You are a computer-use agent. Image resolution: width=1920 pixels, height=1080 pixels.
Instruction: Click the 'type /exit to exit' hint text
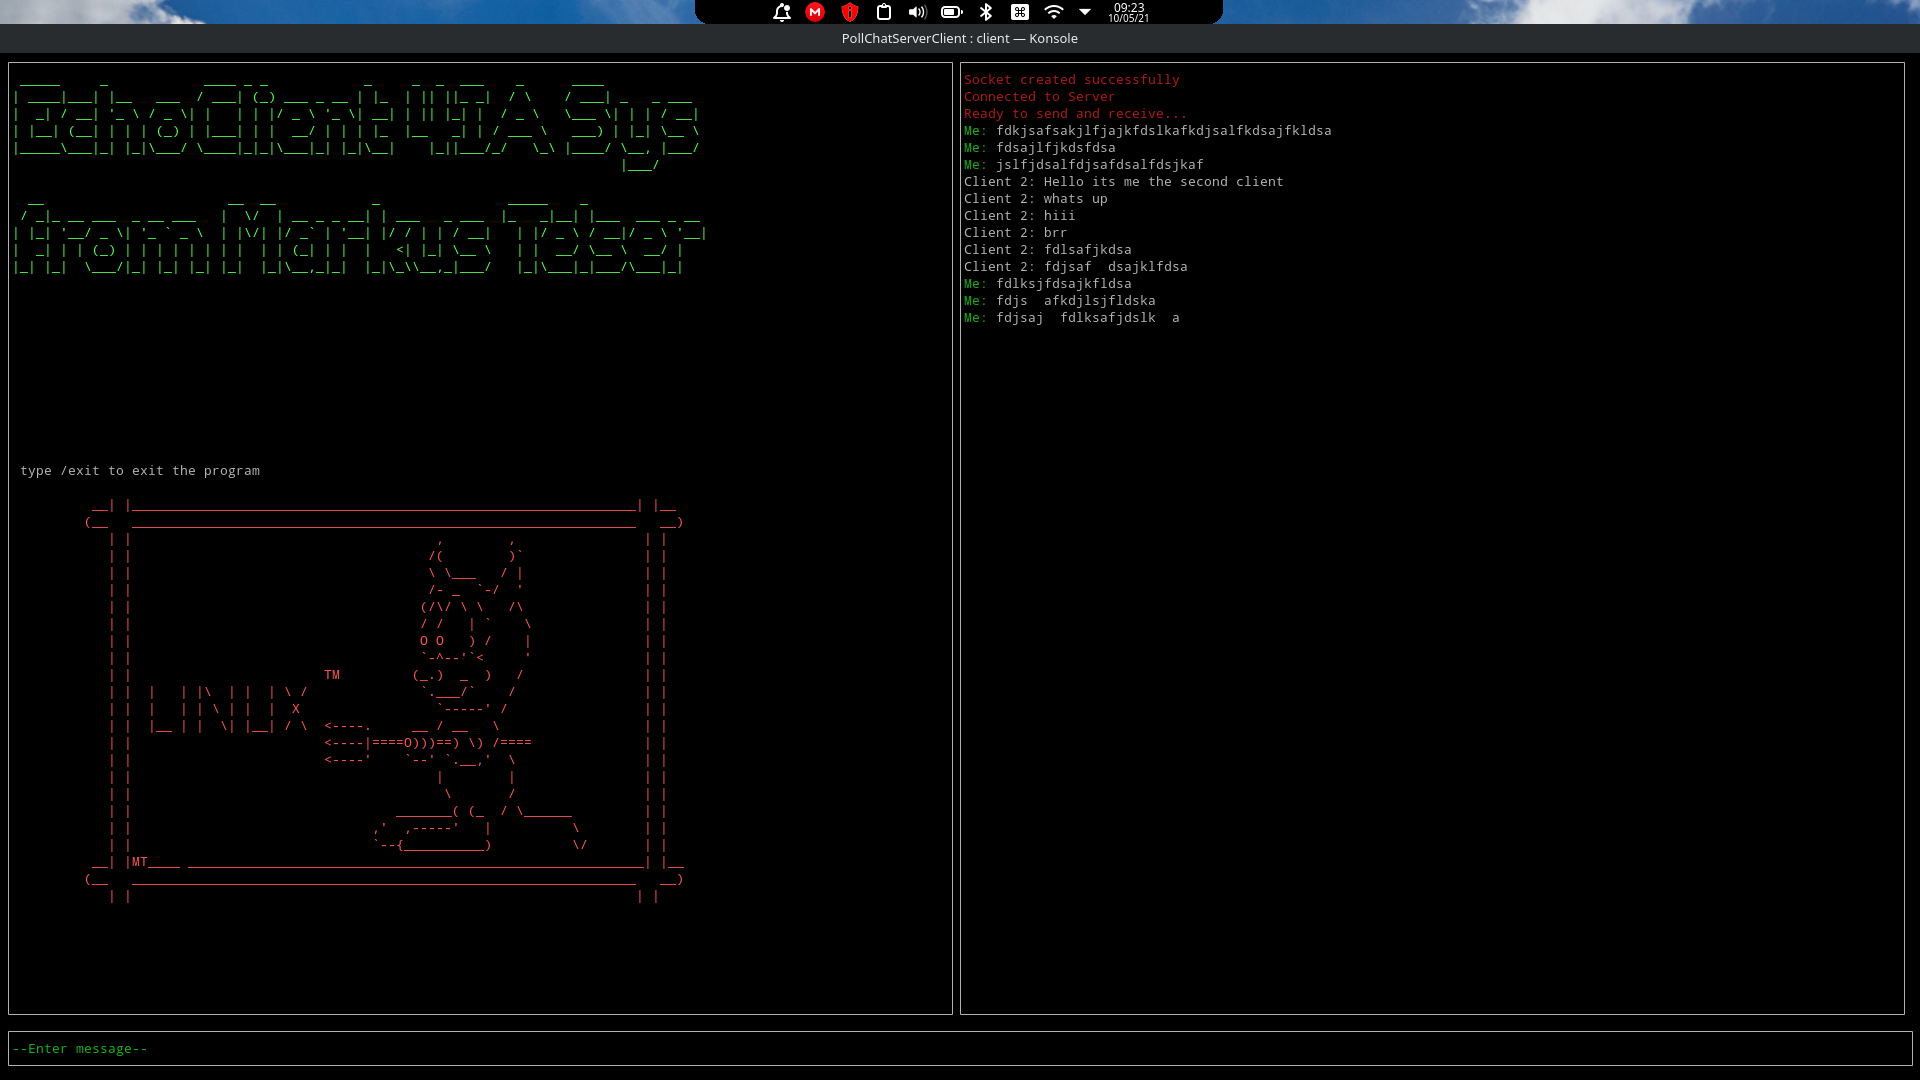pos(140,471)
